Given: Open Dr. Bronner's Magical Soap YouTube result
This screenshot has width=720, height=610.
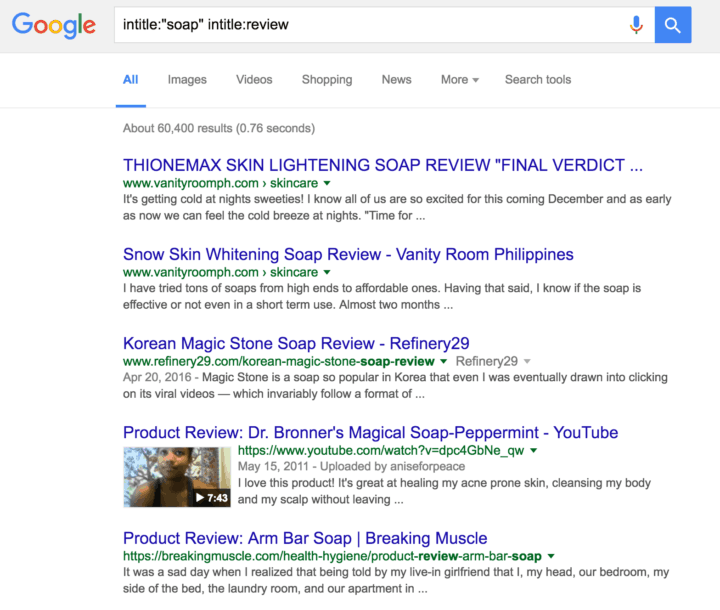Looking at the screenshot, I should point(371,433).
